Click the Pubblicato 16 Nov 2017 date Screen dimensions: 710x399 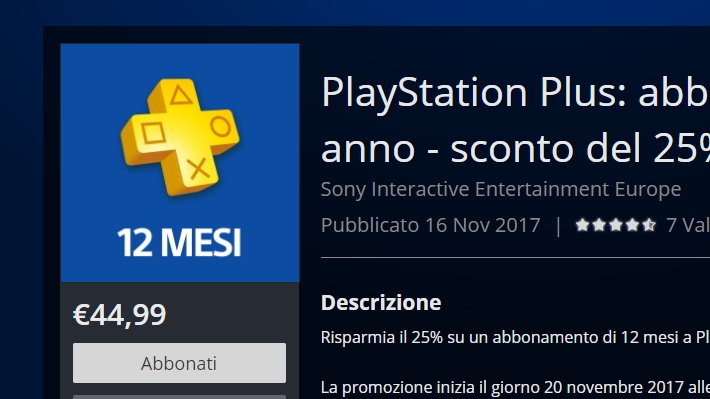tap(431, 225)
